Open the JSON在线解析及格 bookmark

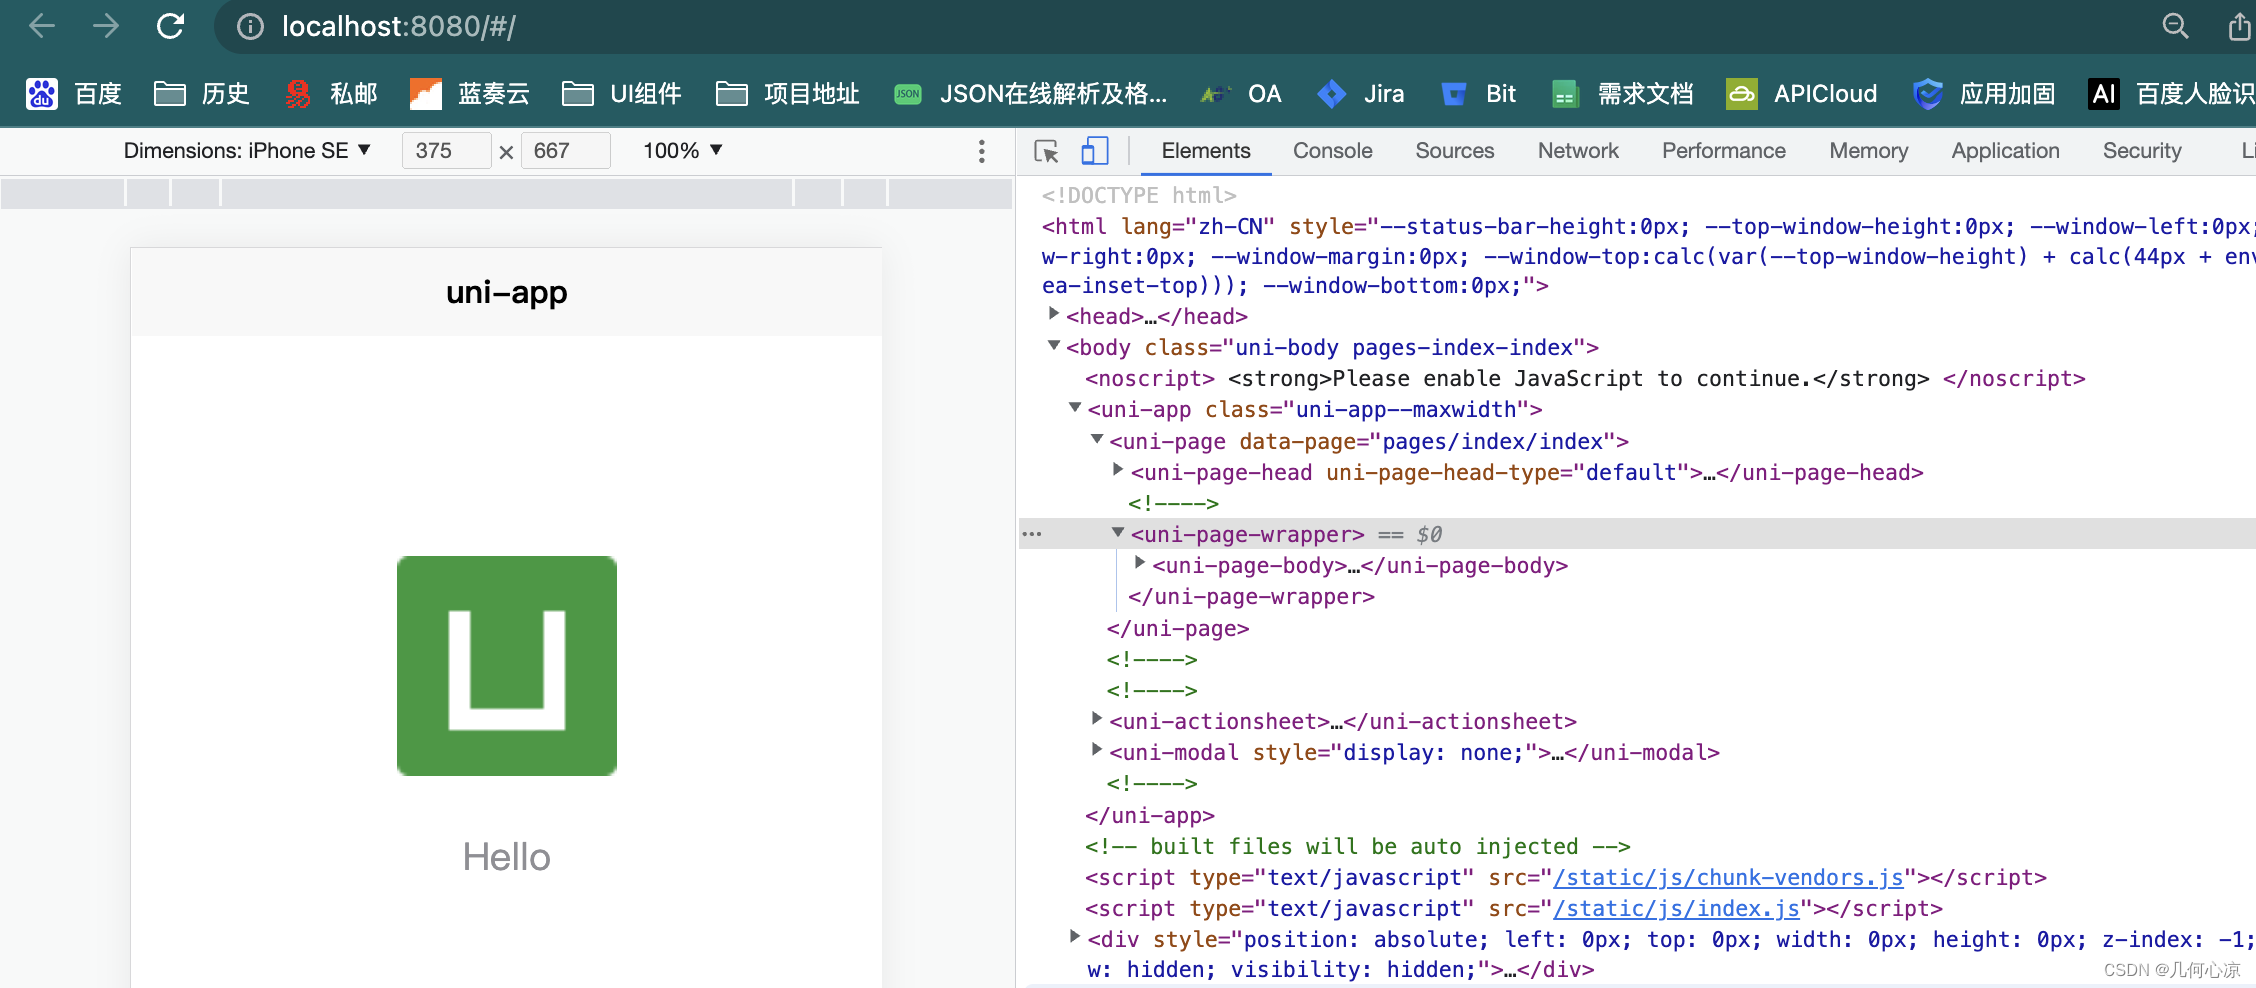1030,94
